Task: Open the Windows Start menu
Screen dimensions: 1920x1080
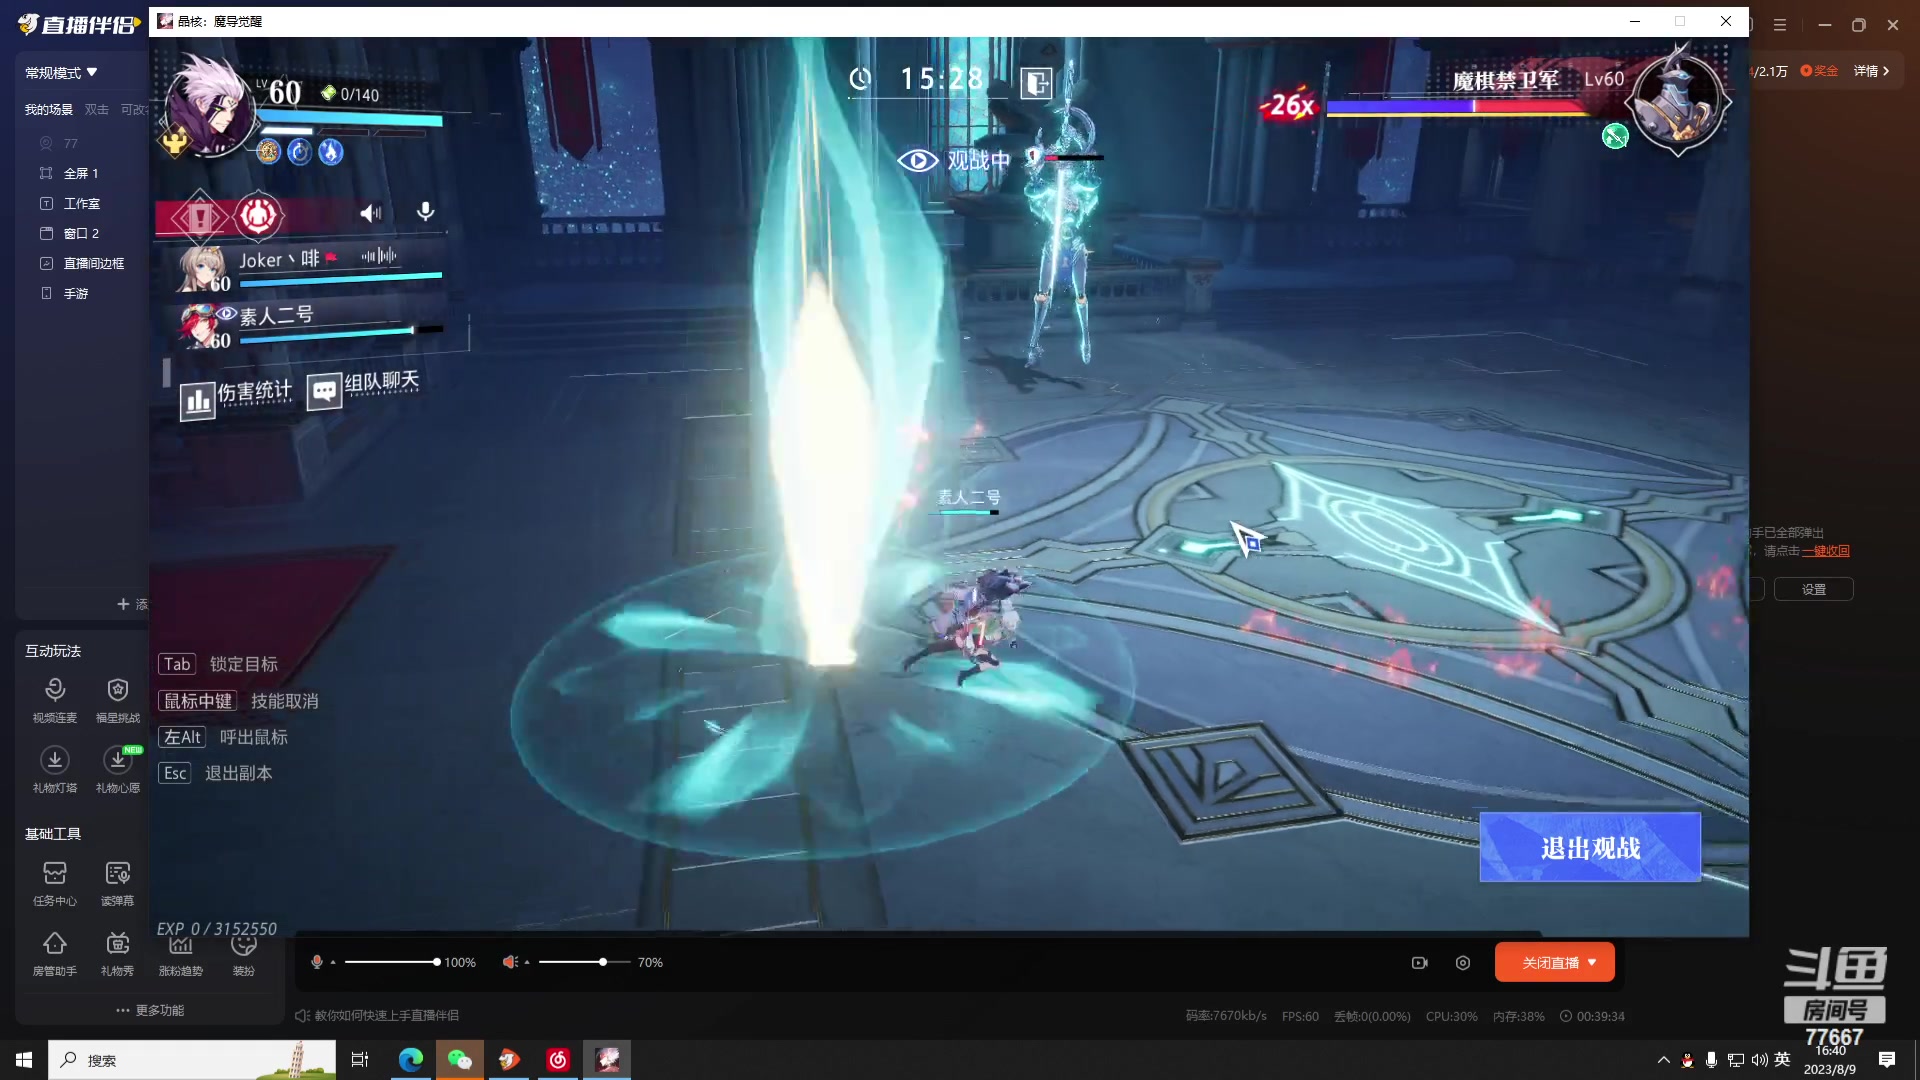Action: (x=24, y=1060)
